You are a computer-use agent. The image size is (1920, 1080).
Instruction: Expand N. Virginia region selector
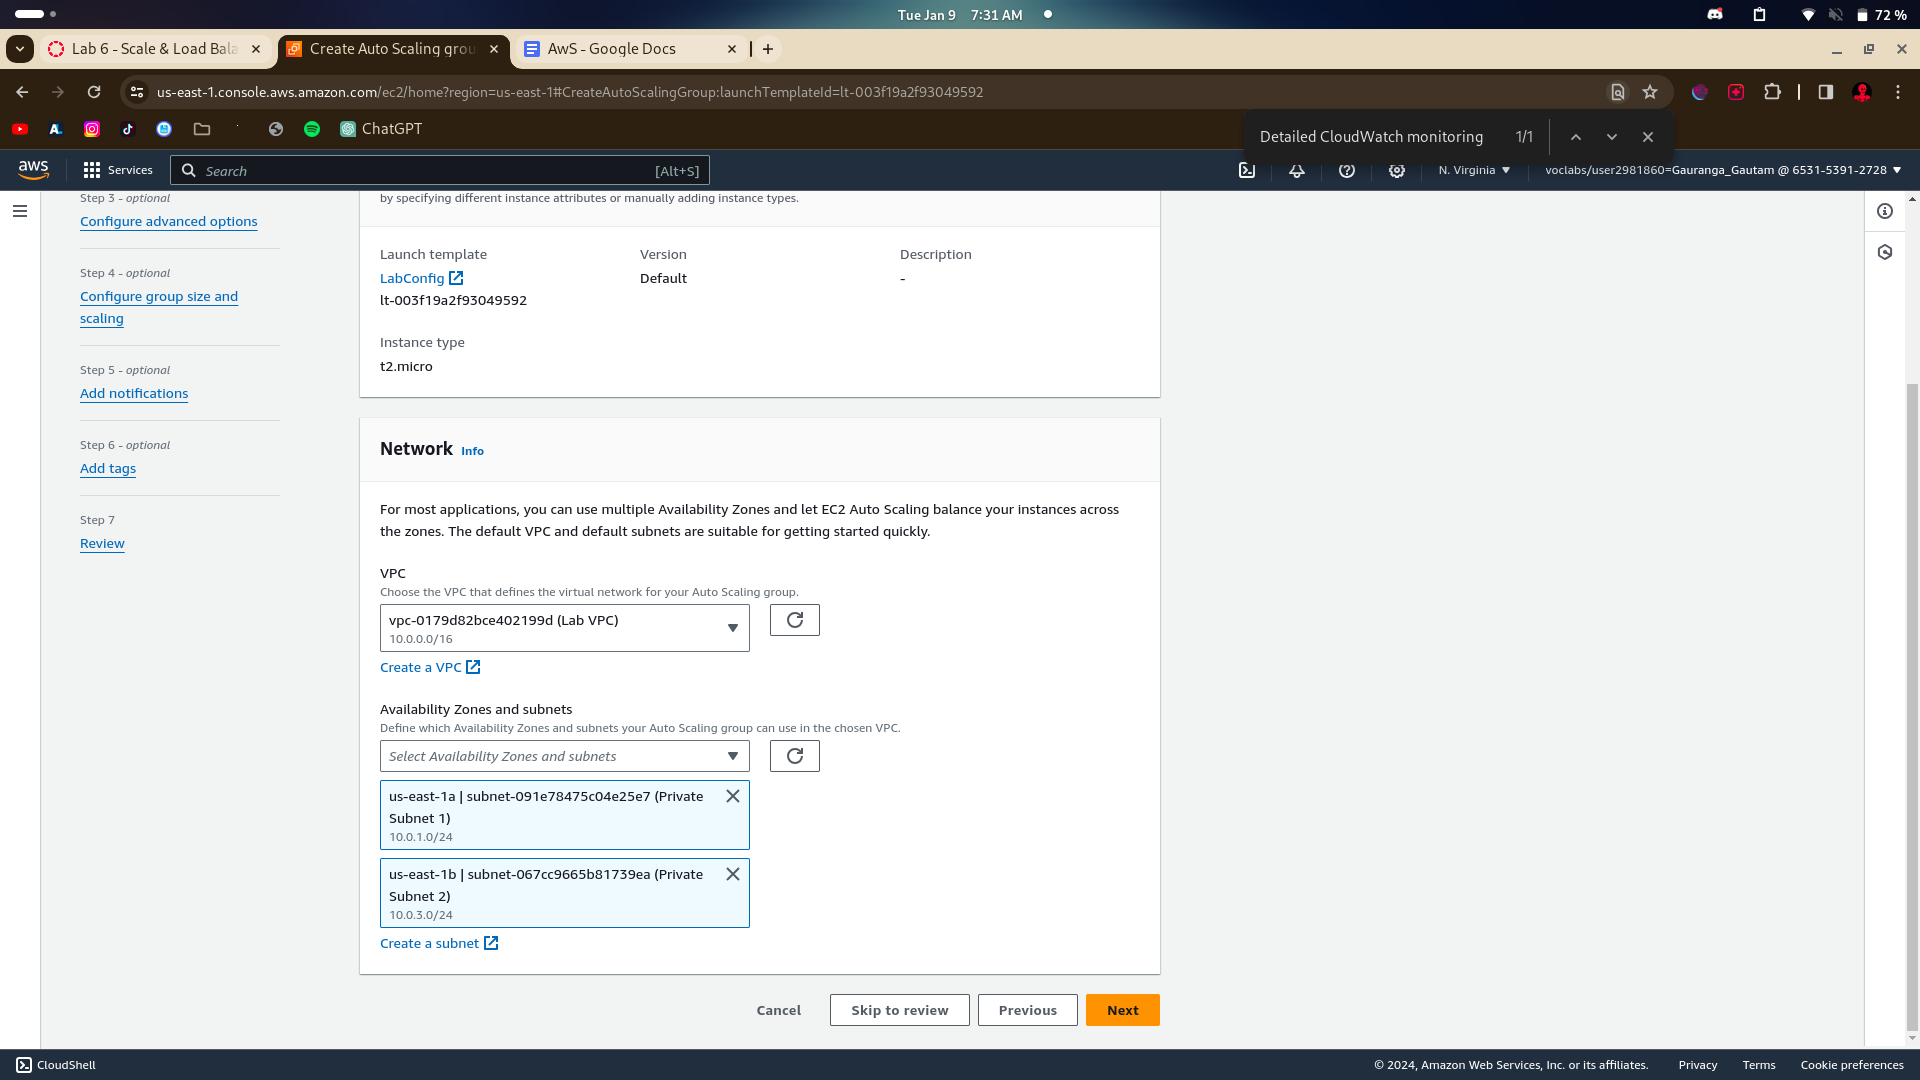click(1474, 170)
